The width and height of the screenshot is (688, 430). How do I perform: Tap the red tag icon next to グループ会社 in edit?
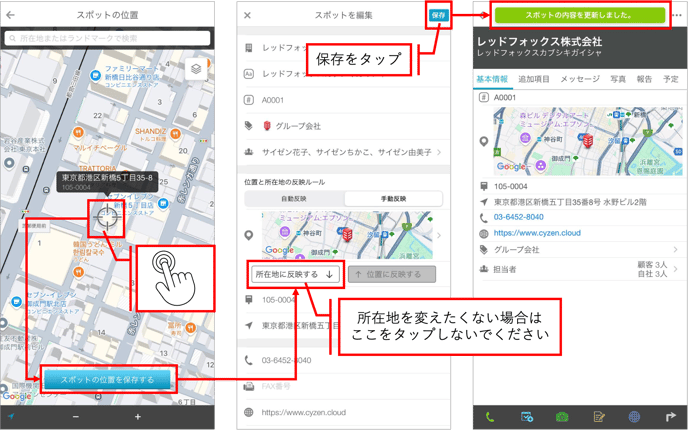pos(267,126)
